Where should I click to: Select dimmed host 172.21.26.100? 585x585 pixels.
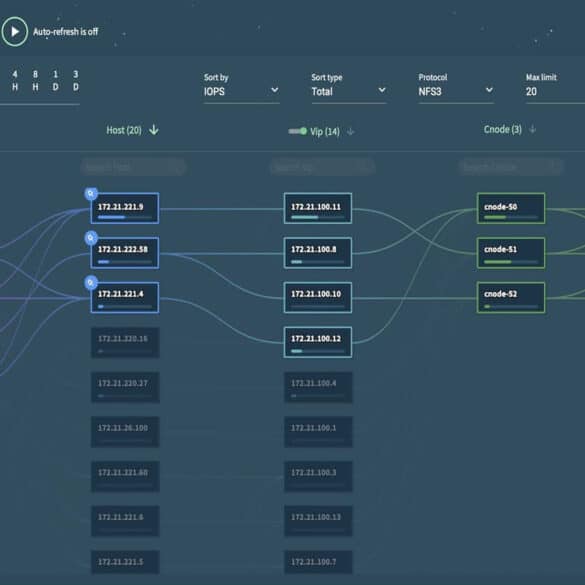pos(125,432)
